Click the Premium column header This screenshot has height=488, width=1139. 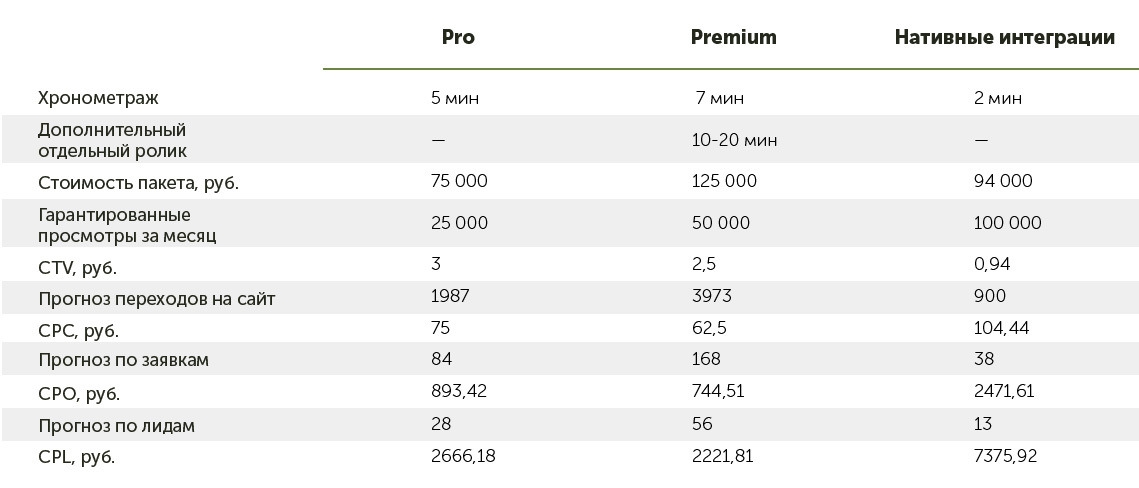coord(733,38)
